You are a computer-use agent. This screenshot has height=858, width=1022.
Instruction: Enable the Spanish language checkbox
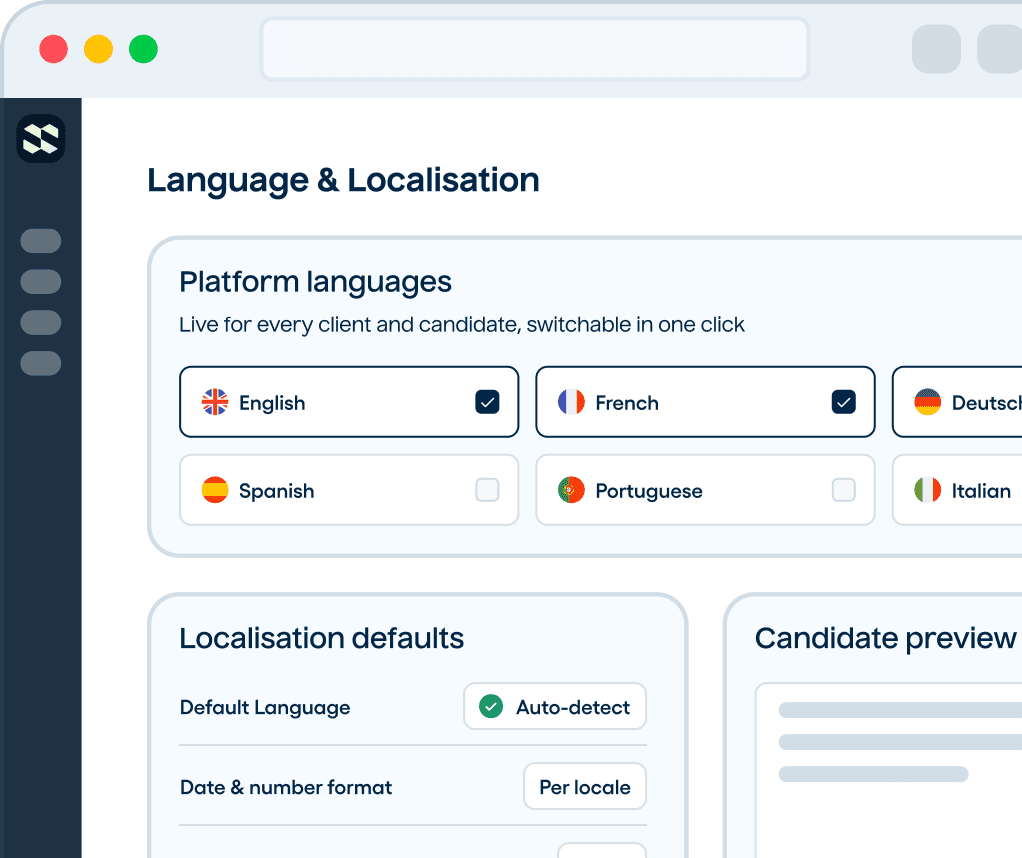[x=487, y=490]
